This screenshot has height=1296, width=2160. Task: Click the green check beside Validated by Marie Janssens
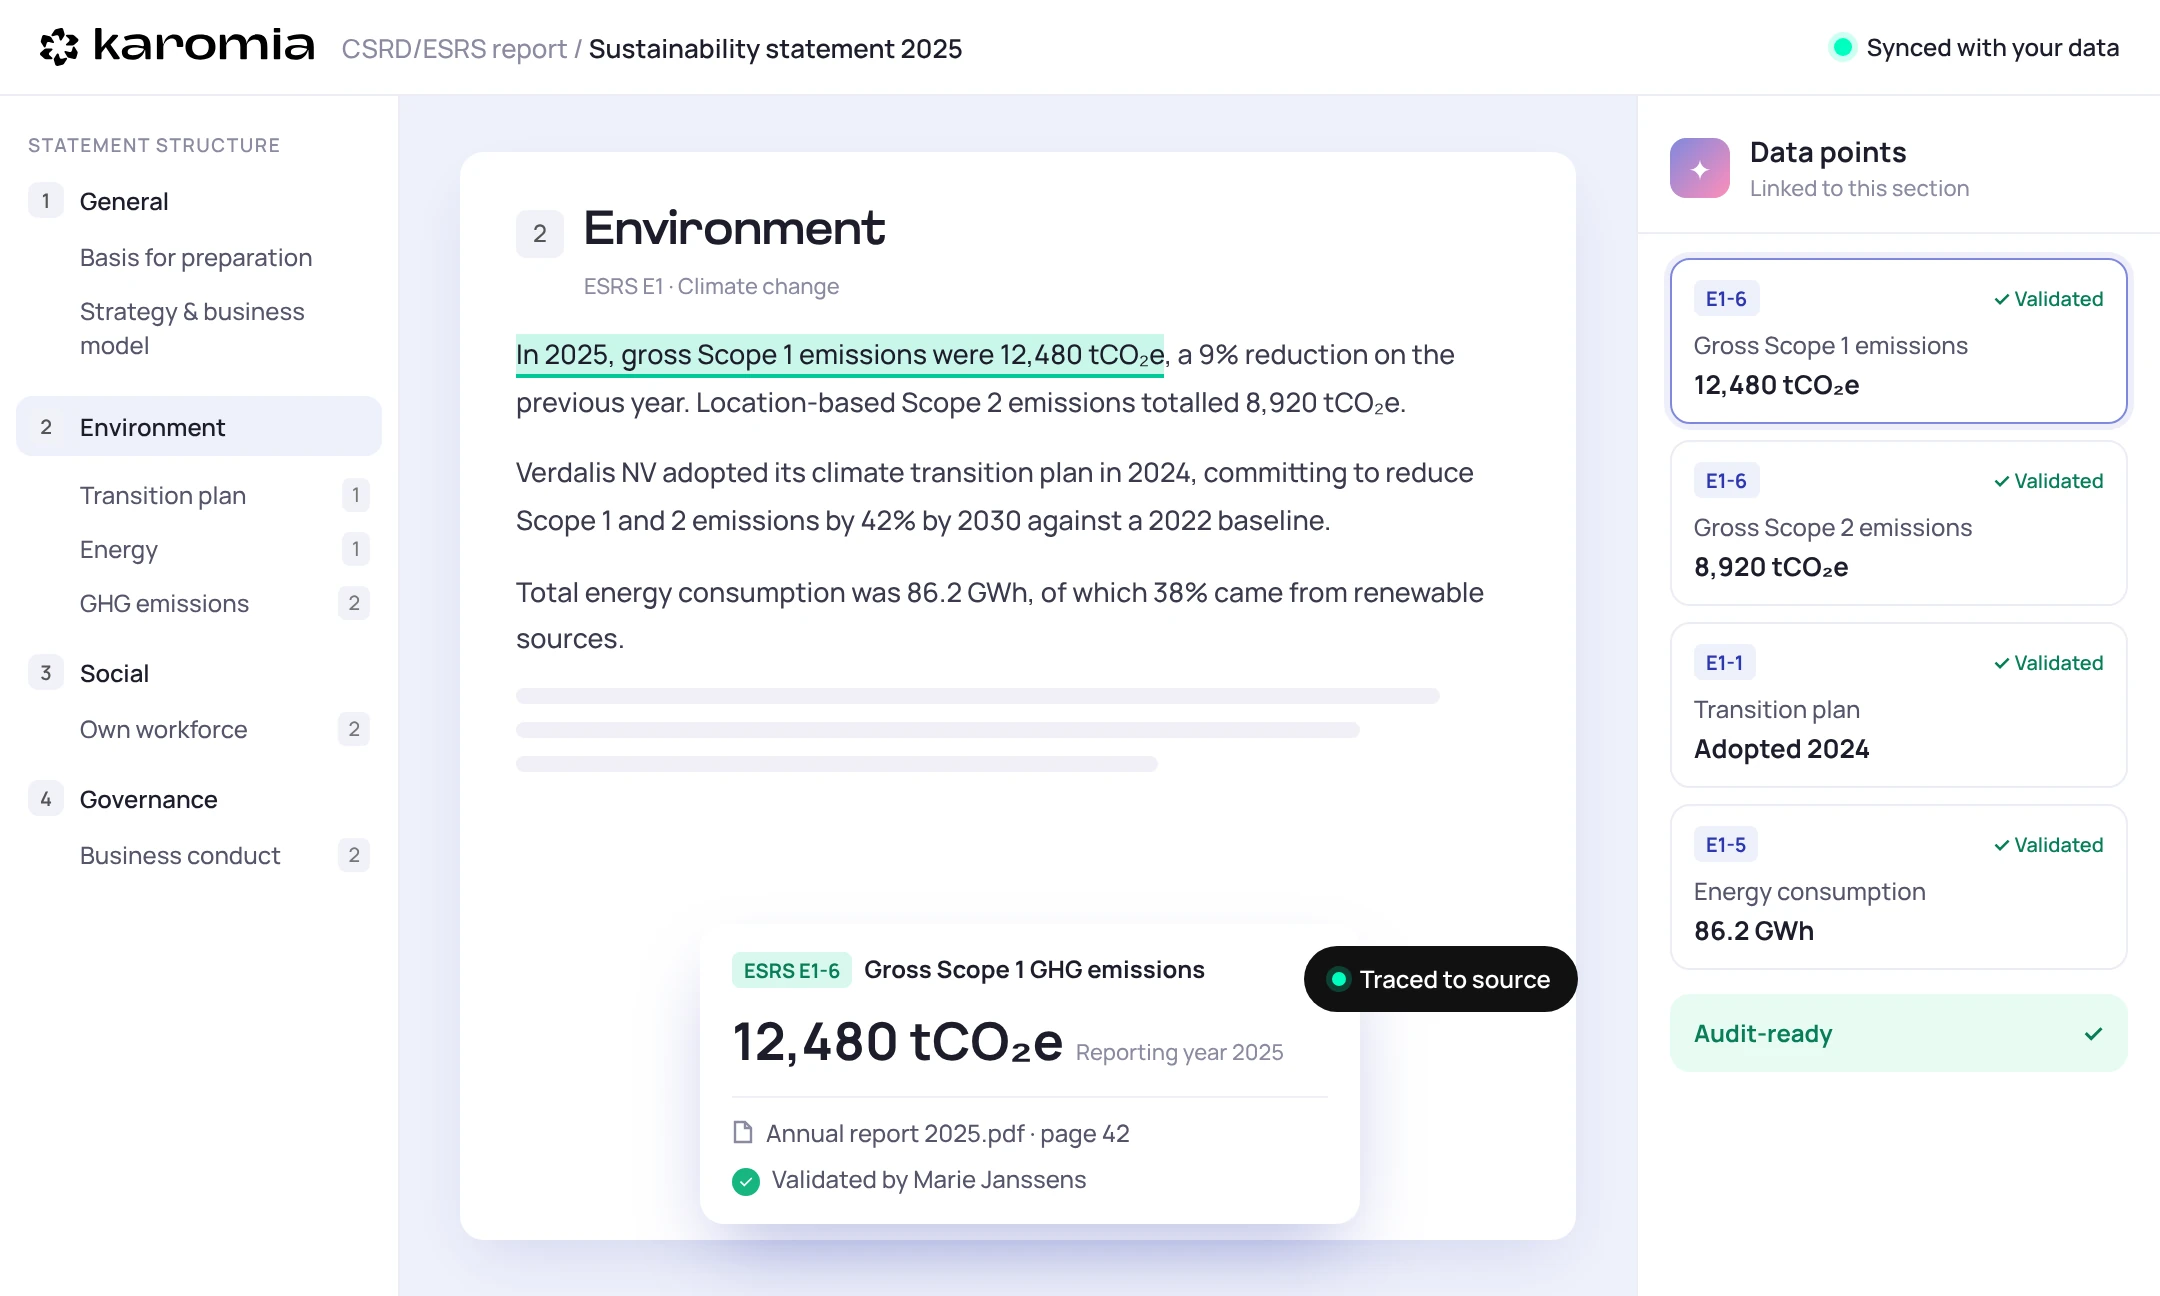coord(745,1181)
